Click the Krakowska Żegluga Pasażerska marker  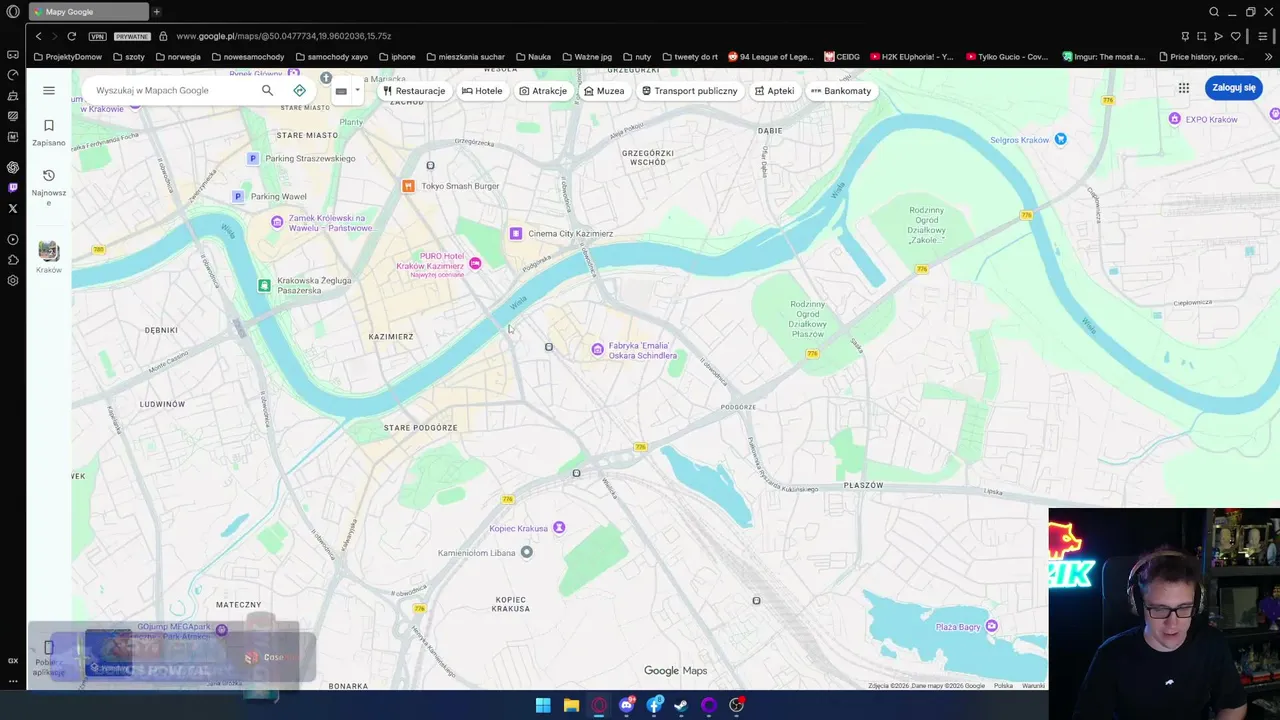264,286
